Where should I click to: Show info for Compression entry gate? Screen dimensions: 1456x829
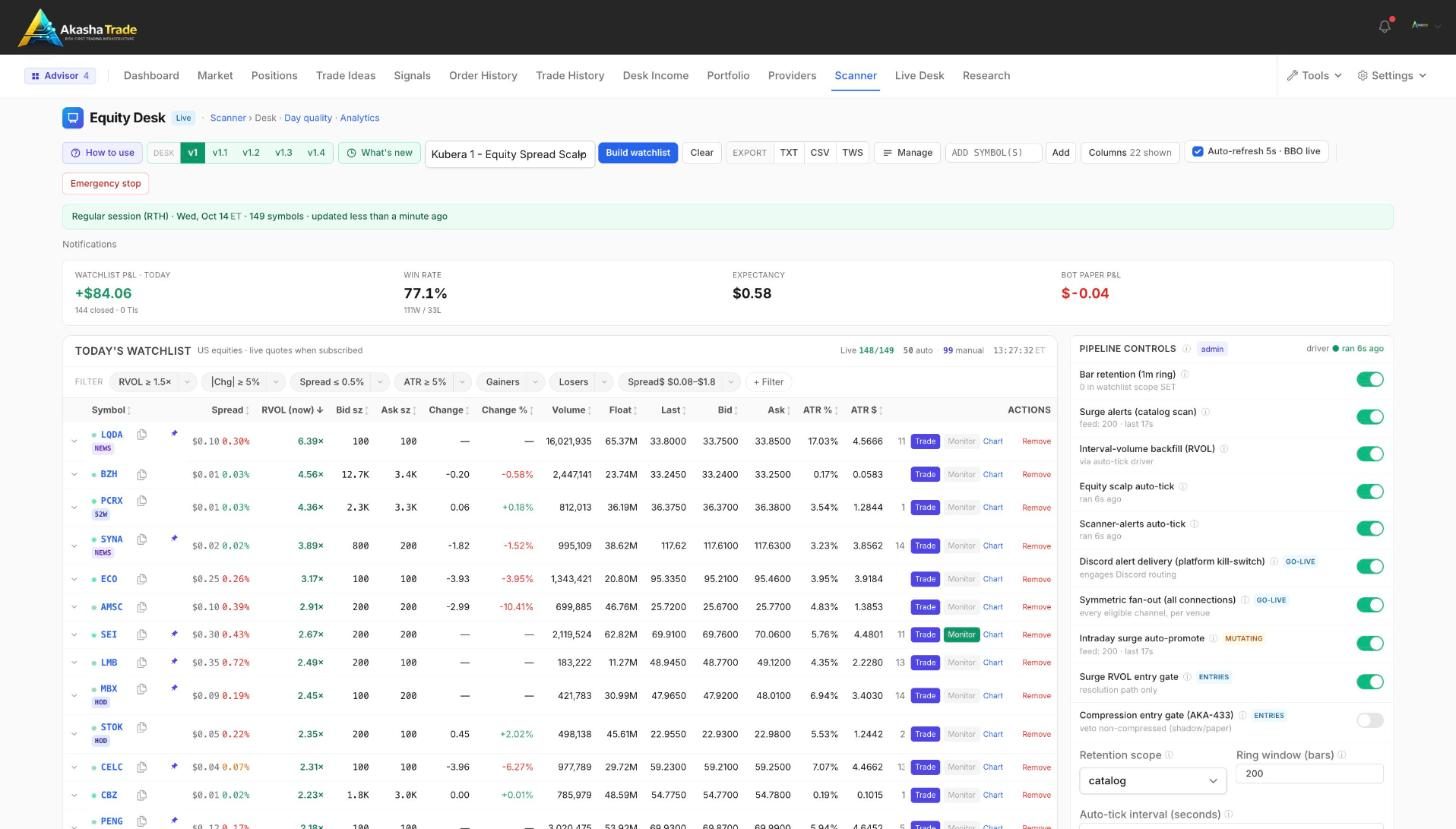pos(1243,716)
